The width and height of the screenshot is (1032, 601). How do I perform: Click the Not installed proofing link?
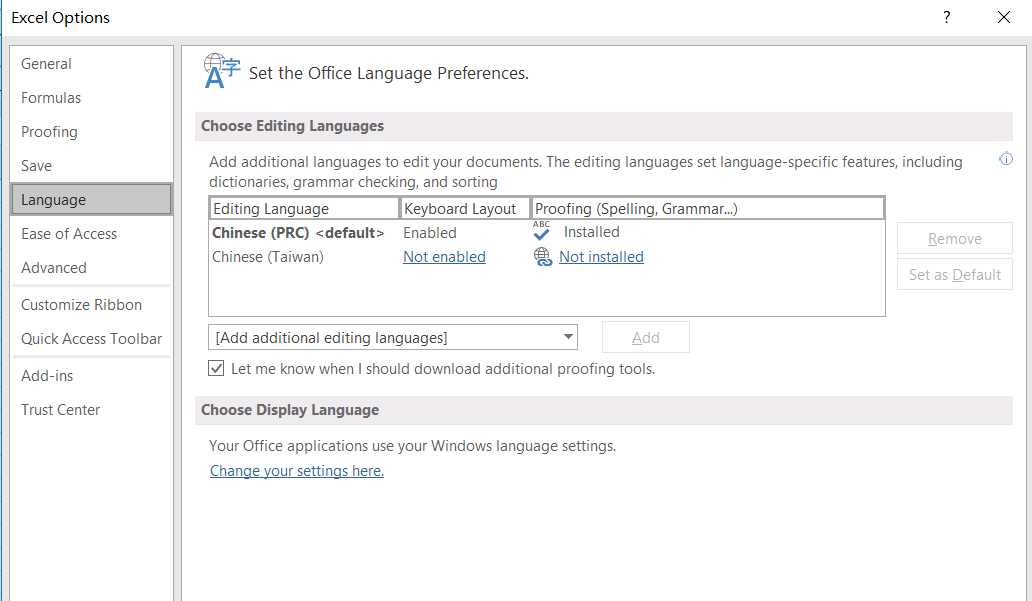[x=601, y=257]
